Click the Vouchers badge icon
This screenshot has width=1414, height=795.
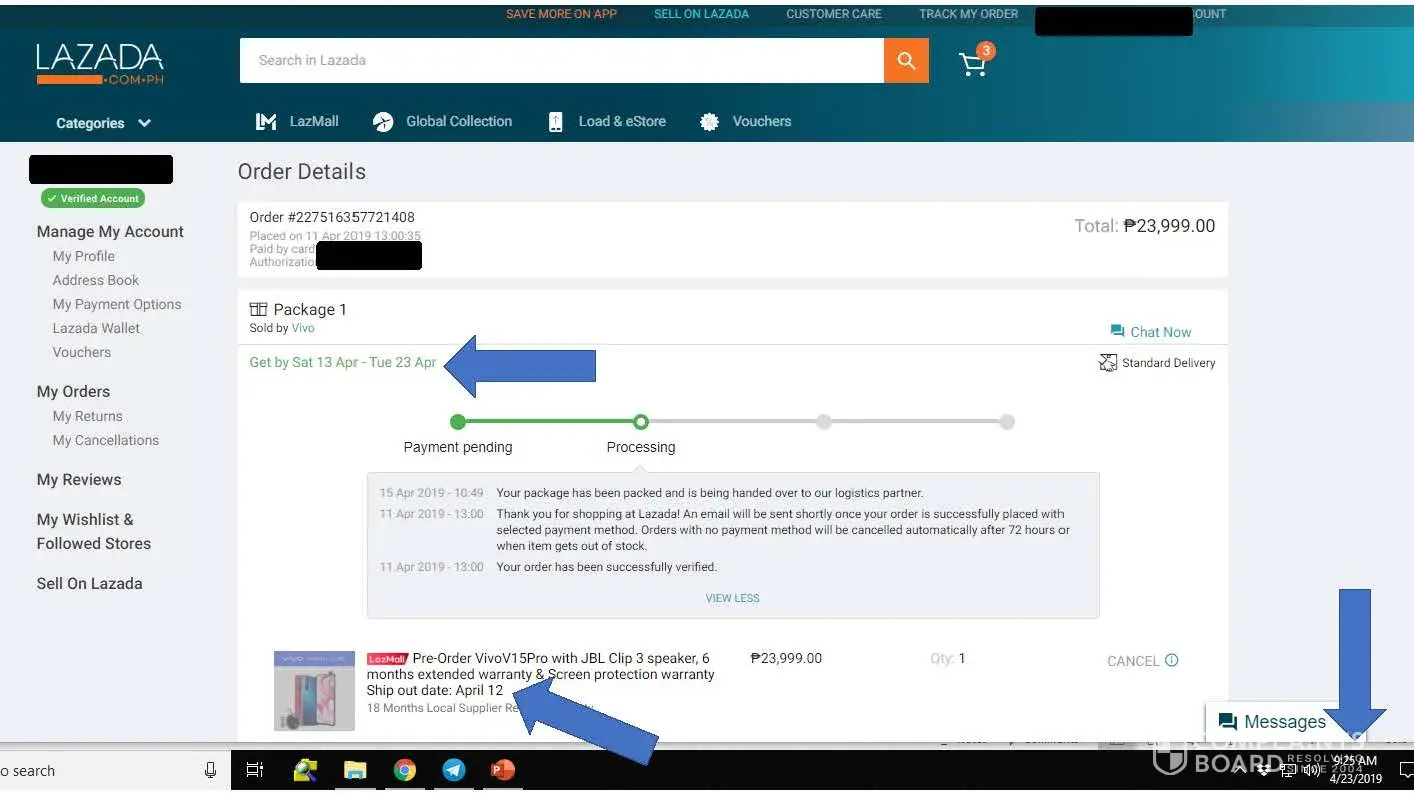point(709,122)
